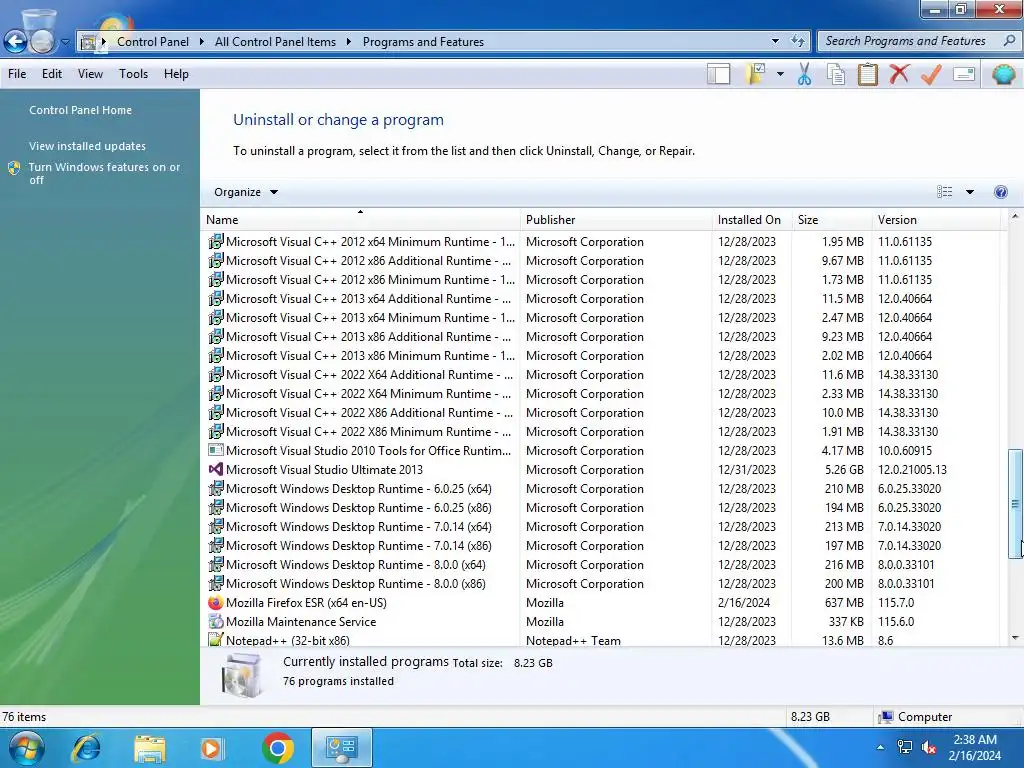This screenshot has height=768, width=1024.
Task: Click the program list scrollbar thumb
Action: [x=1015, y=503]
